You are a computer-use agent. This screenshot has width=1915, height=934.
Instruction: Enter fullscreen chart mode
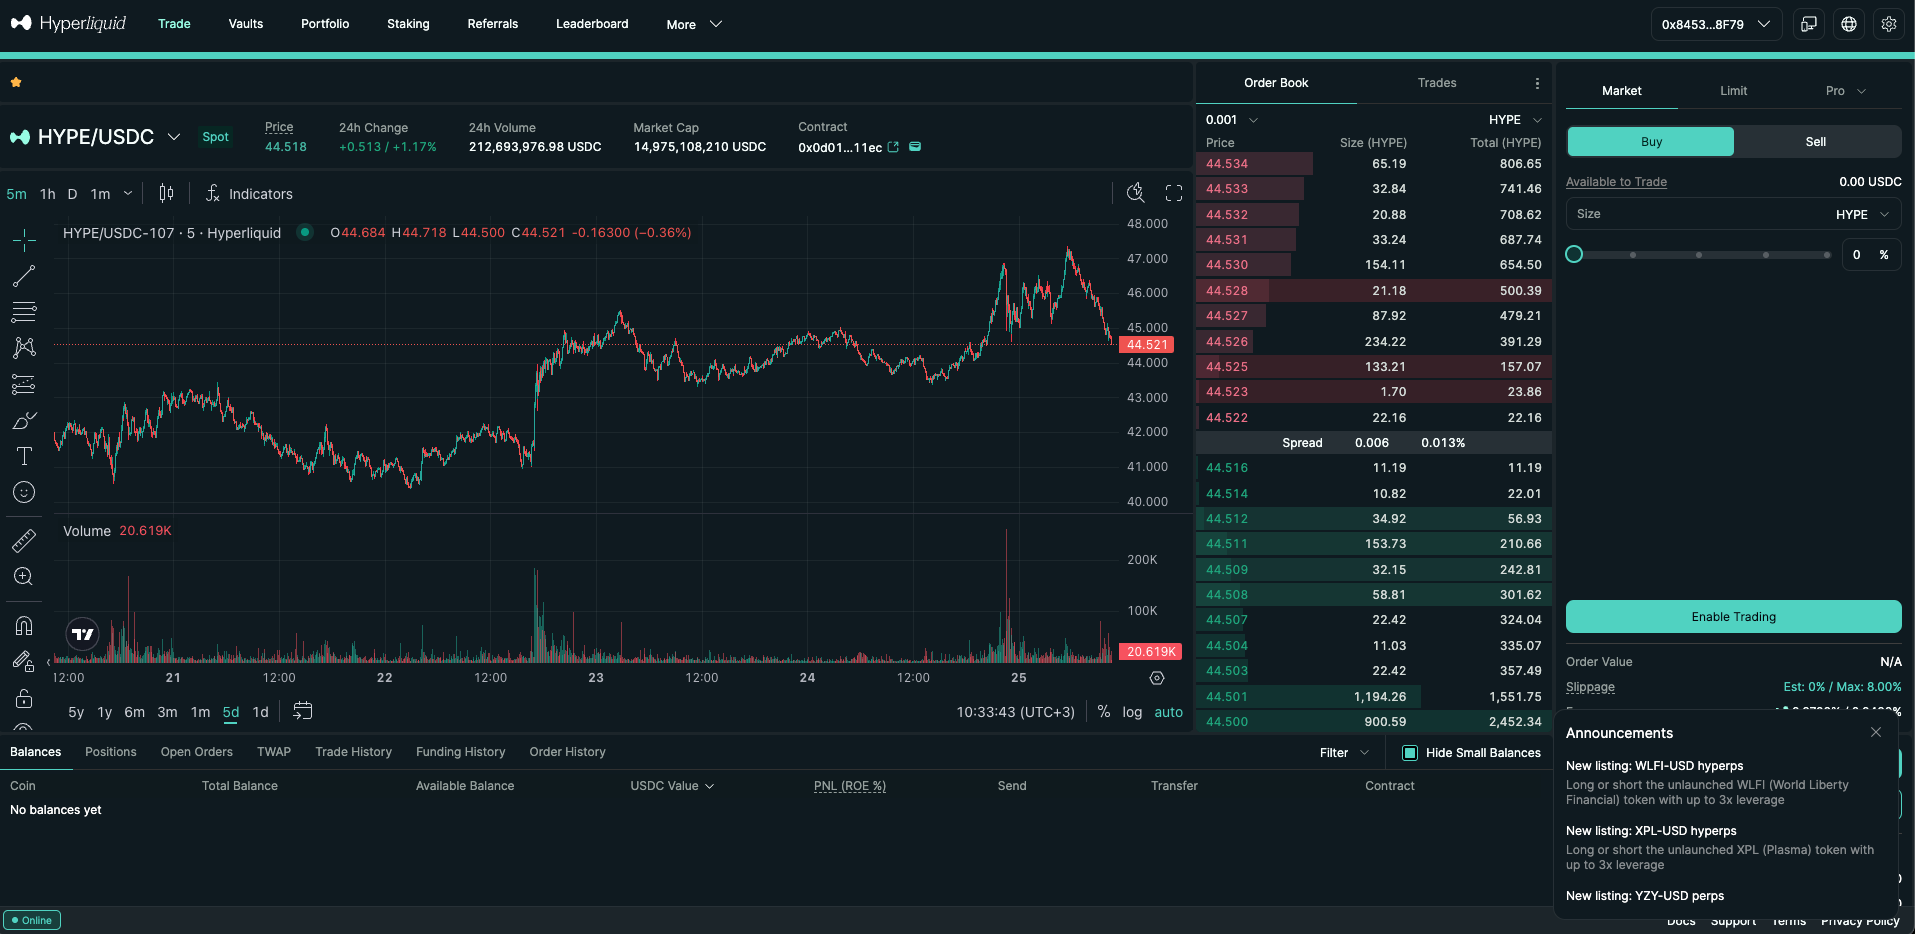[x=1174, y=193]
